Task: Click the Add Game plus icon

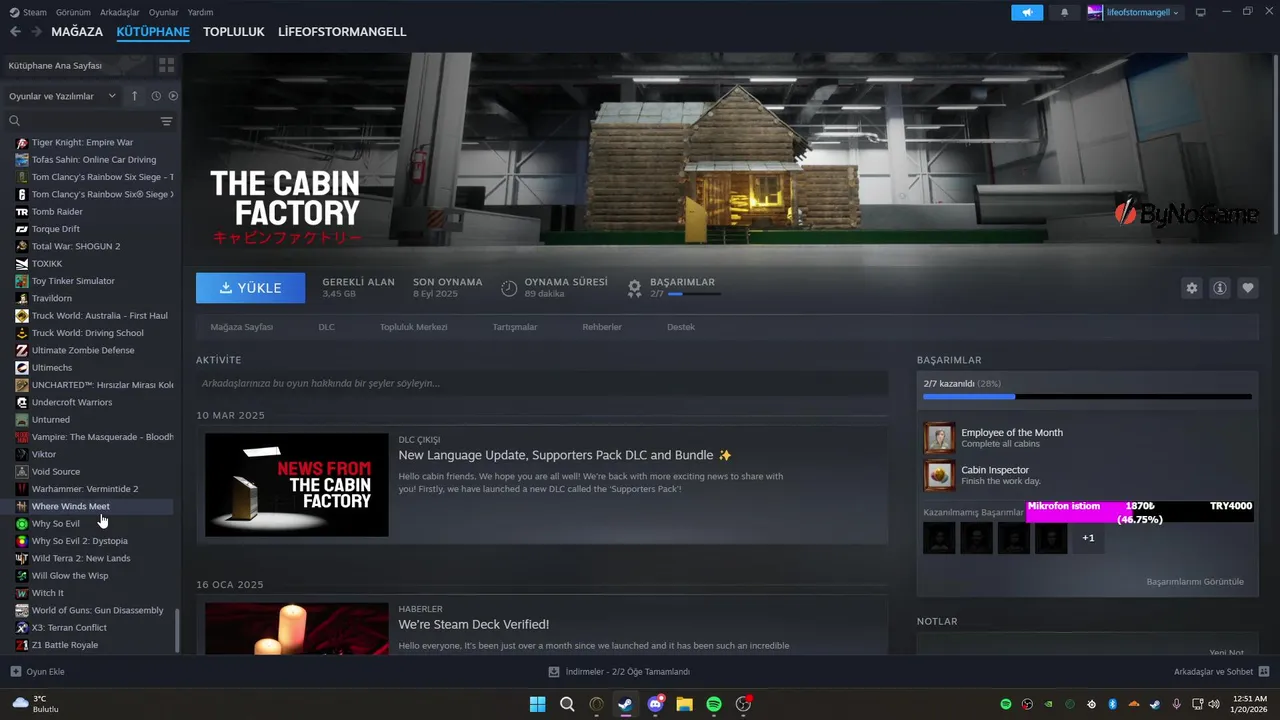Action: point(15,672)
